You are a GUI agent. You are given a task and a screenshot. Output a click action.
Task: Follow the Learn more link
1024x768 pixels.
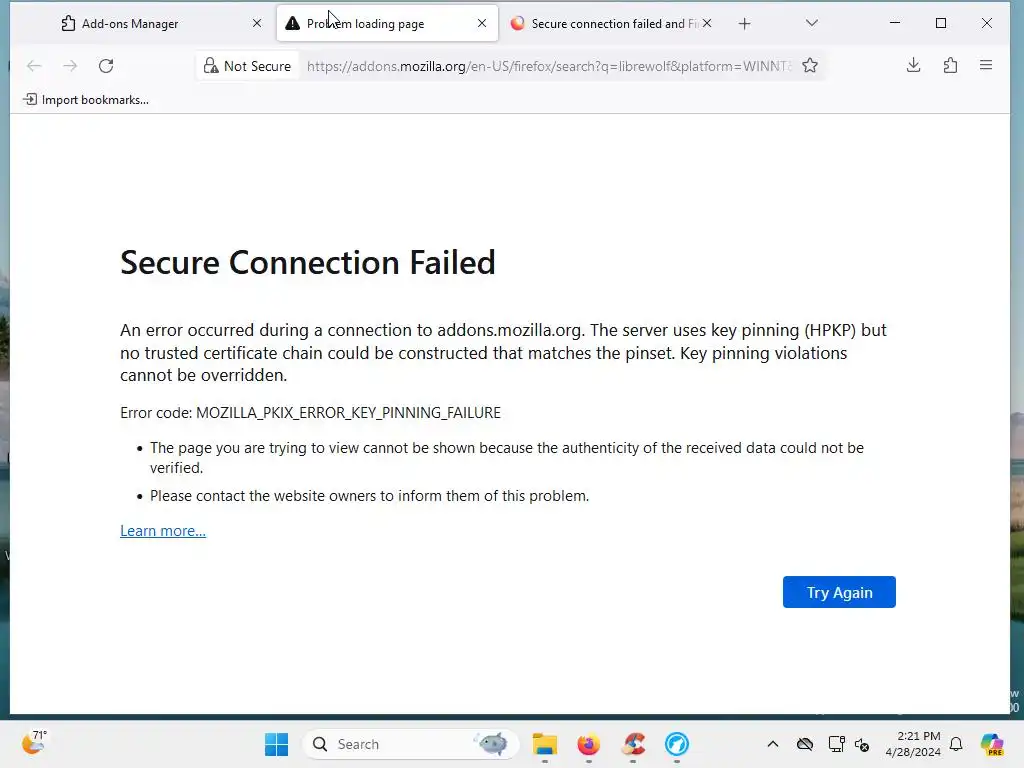[163, 531]
